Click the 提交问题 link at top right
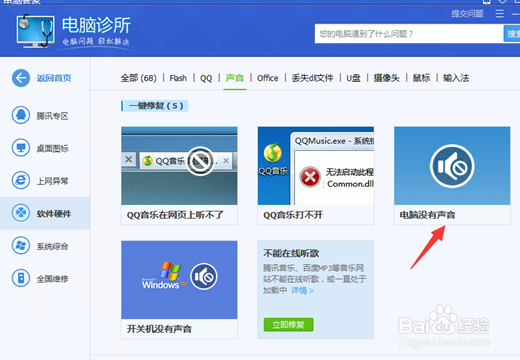 coord(467,14)
